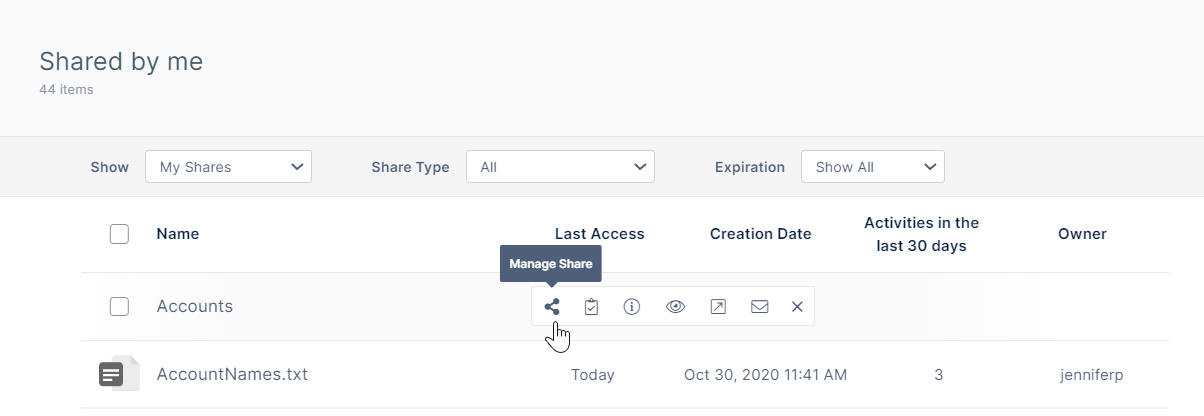The width and height of the screenshot is (1204, 416).
Task: Click the X remove share icon
Action: (x=797, y=307)
